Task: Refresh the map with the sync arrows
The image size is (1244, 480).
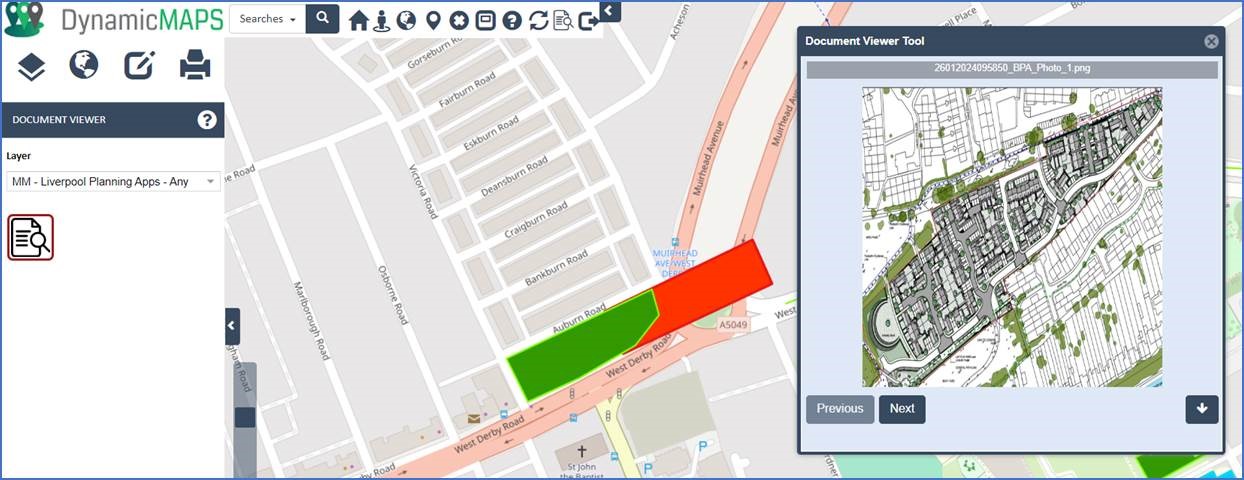Action: point(539,20)
